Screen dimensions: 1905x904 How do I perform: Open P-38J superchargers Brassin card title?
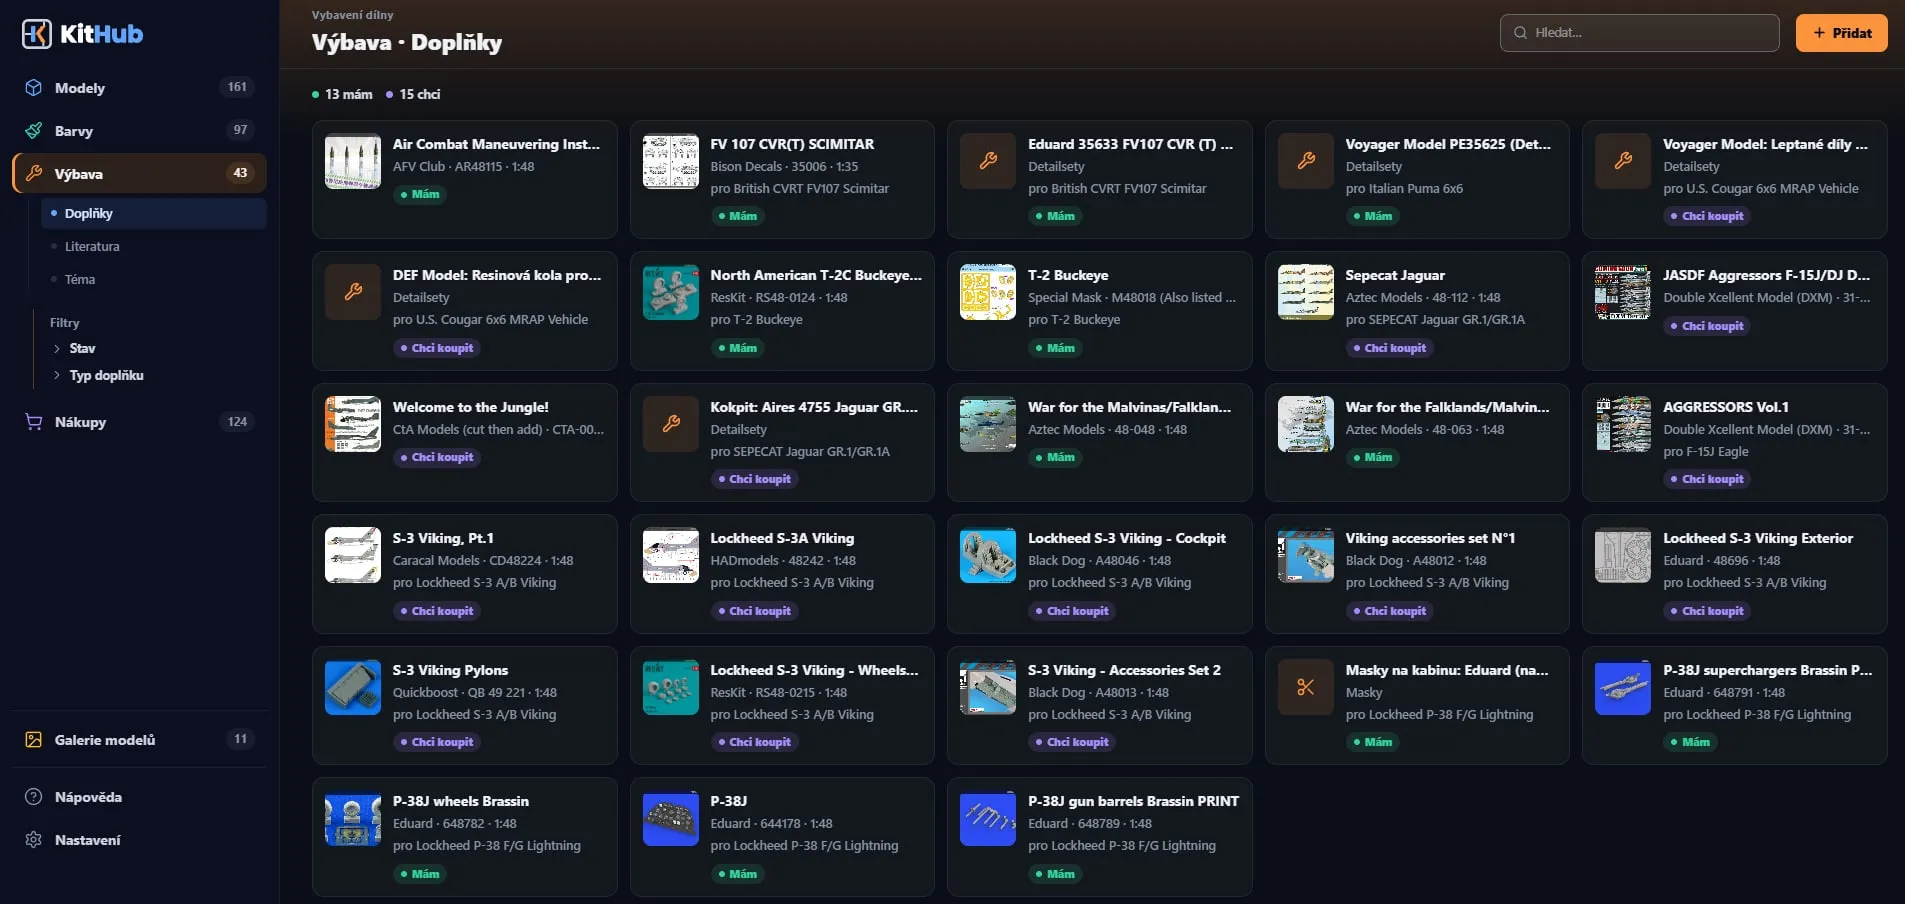(1767, 670)
